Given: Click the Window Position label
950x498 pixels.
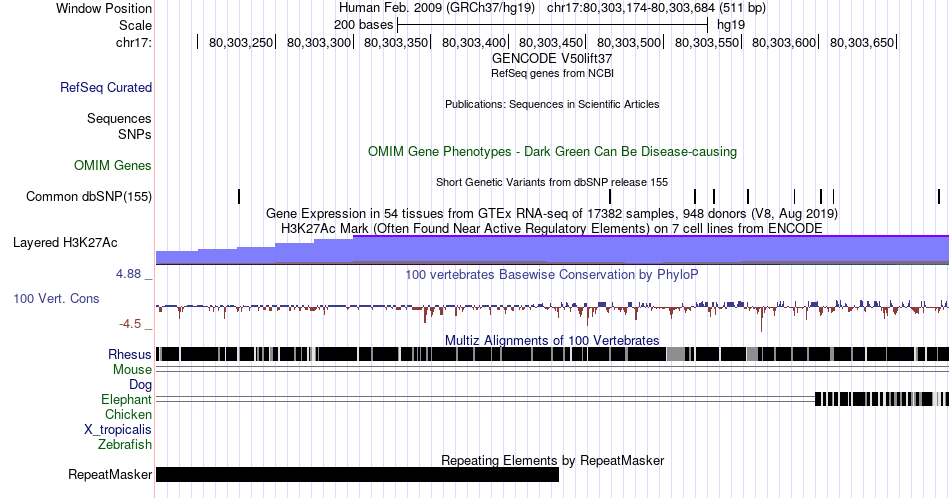Looking at the screenshot, I should pos(104,8).
